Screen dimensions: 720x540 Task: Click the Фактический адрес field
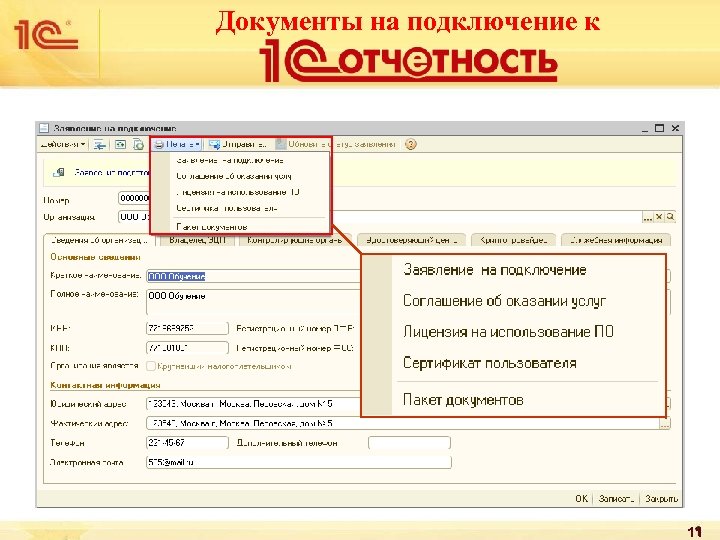[403, 423]
